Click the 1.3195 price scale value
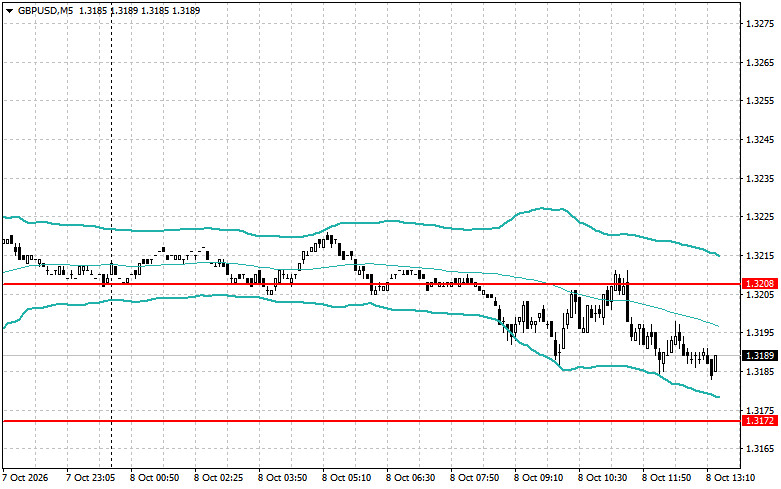This screenshot has height=489, width=781. click(x=760, y=333)
